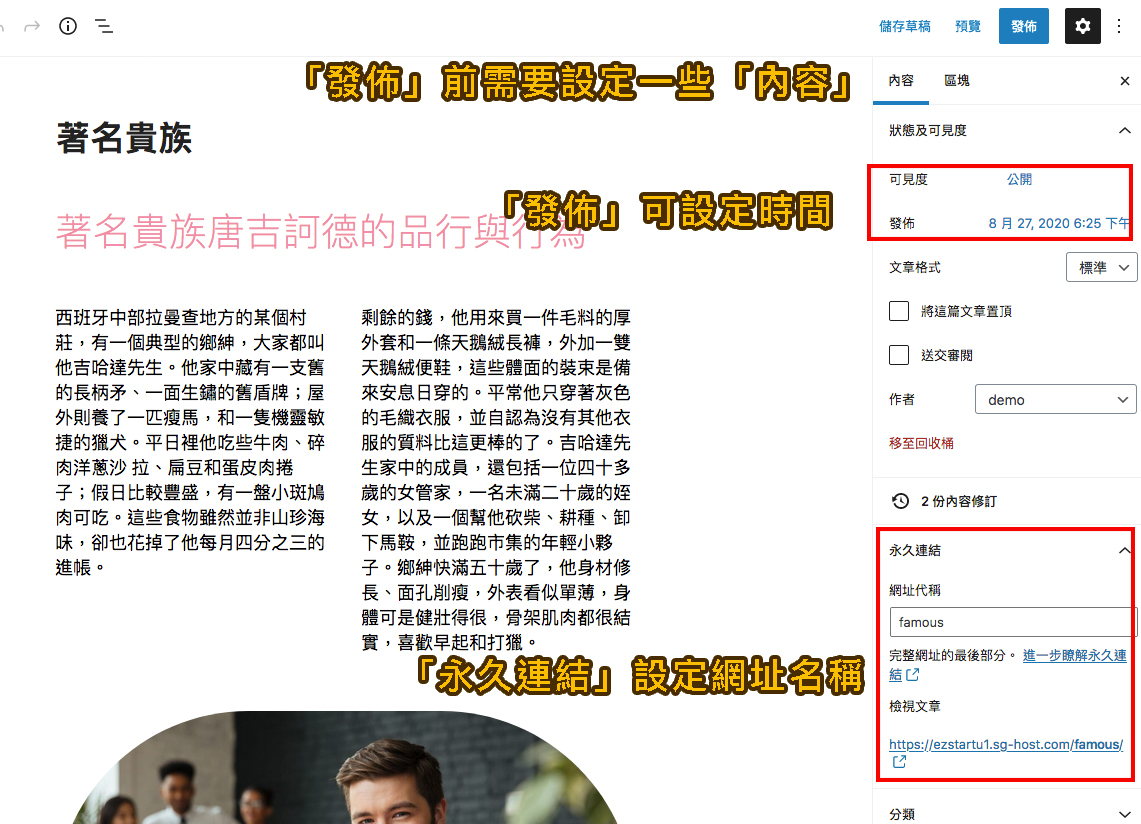1141x824 pixels.
Task: Click external link icon below post URL
Action: pos(899,762)
